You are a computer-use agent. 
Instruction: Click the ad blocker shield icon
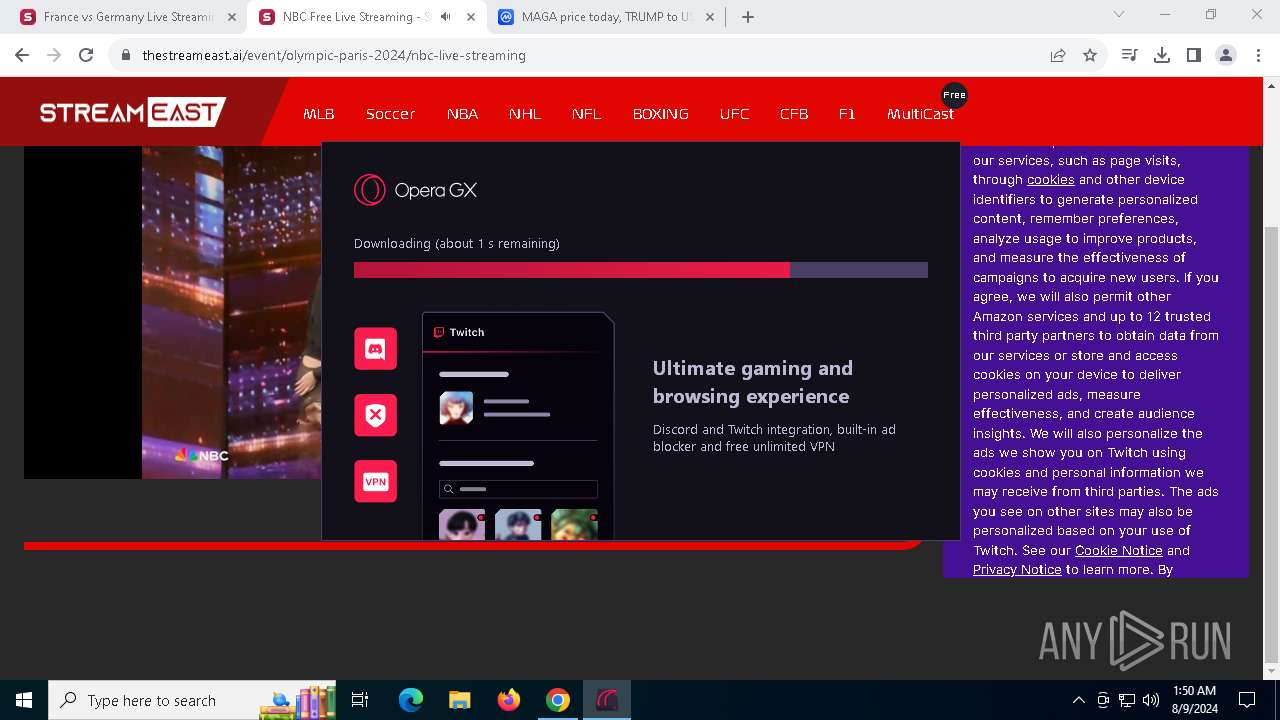[x=376, y=415]
